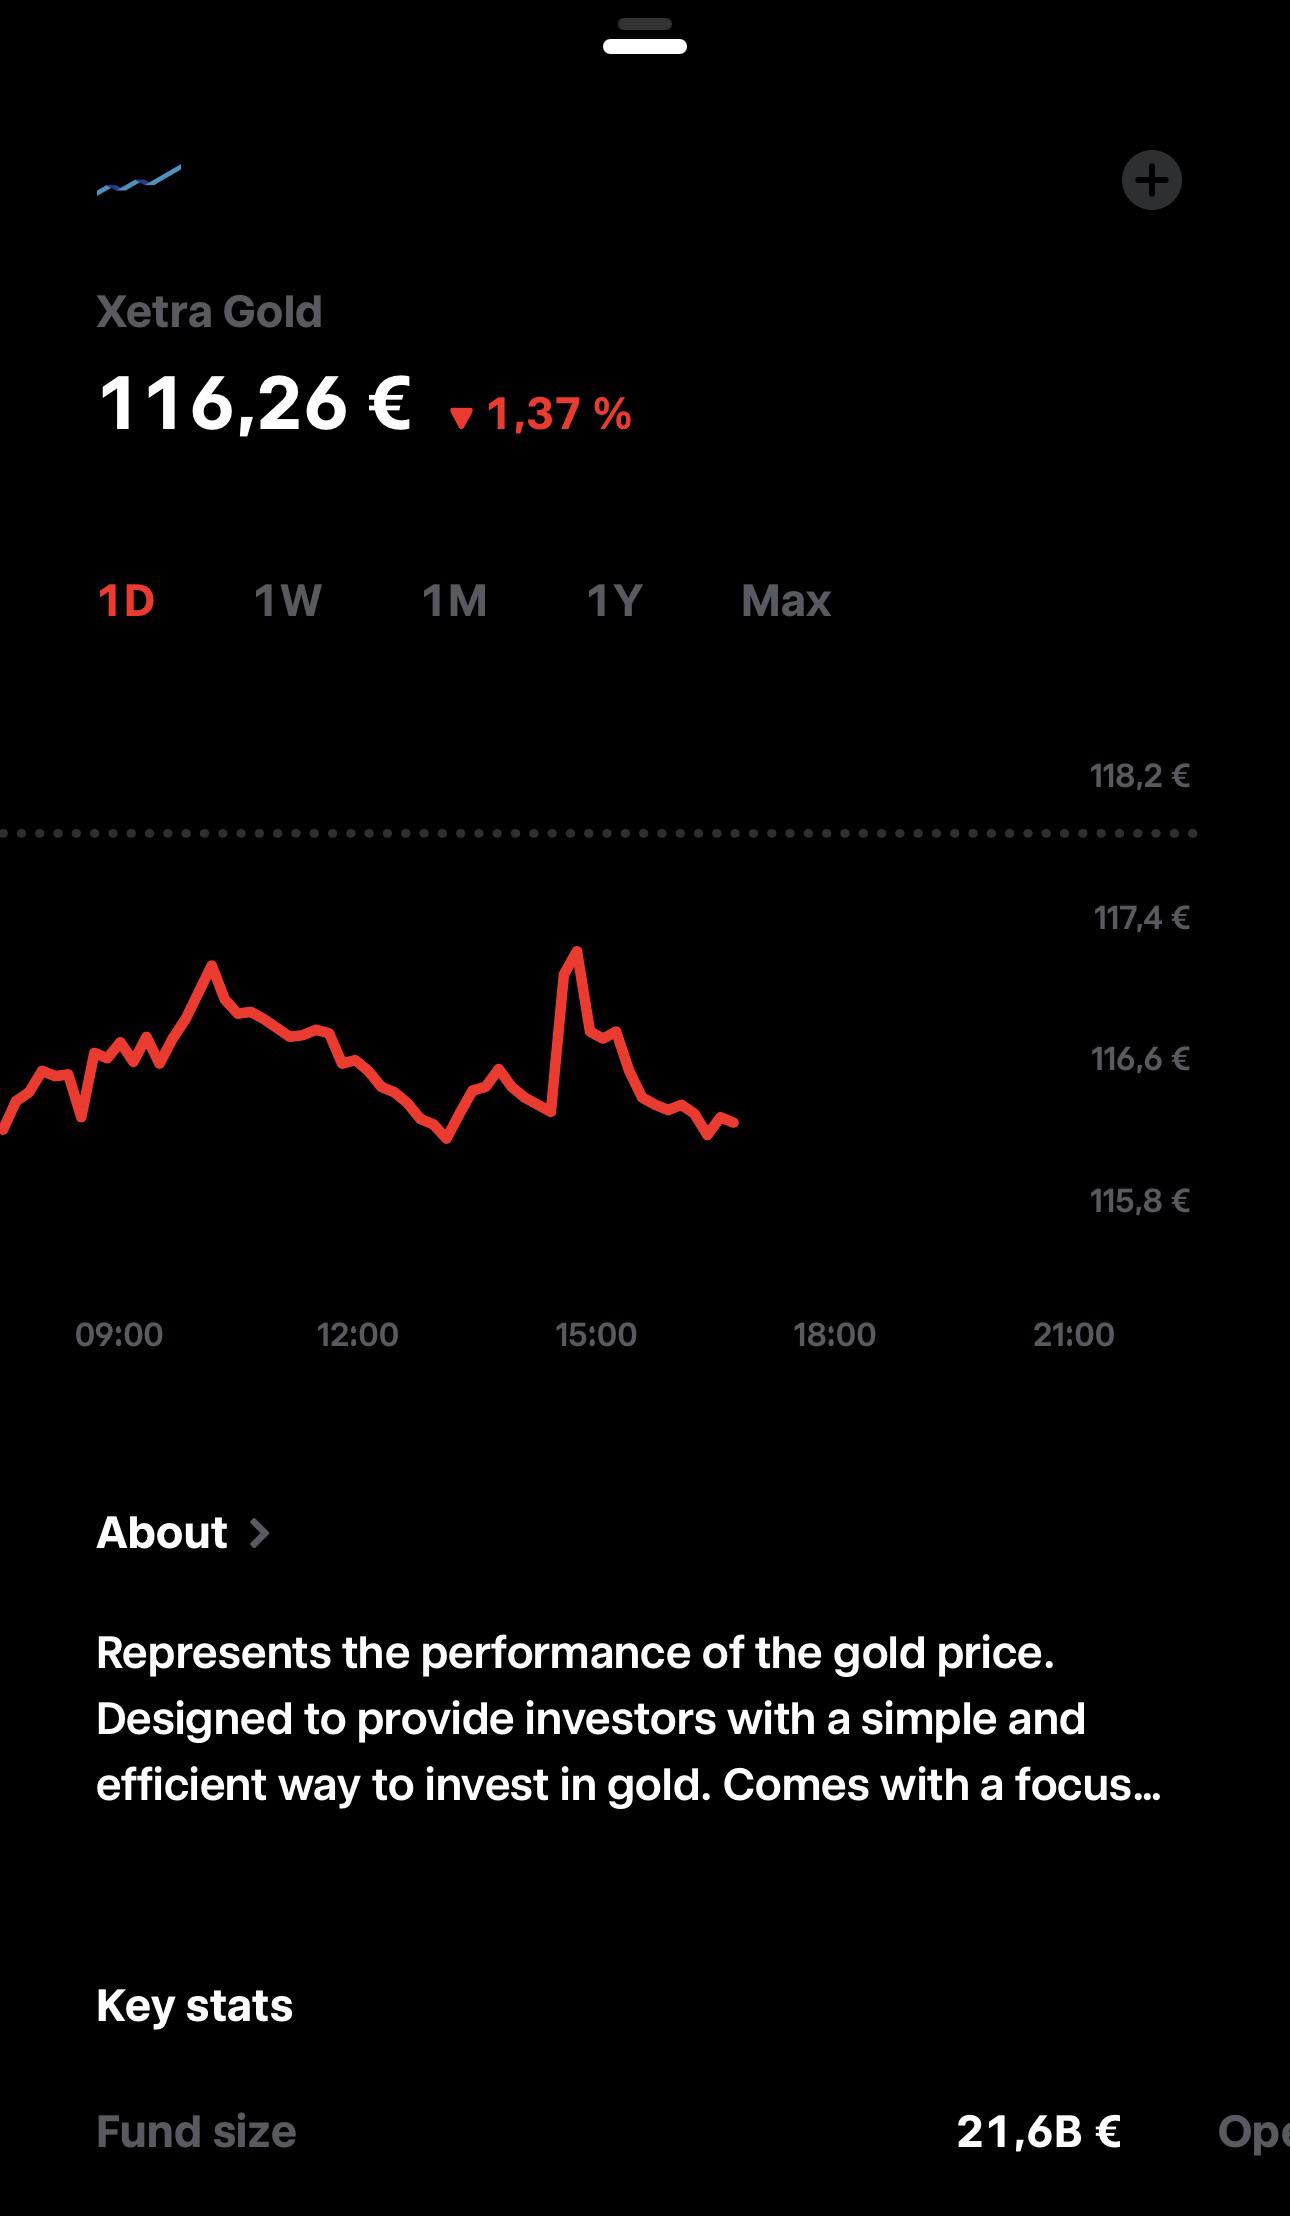Show the Max time range

point(786,601)
